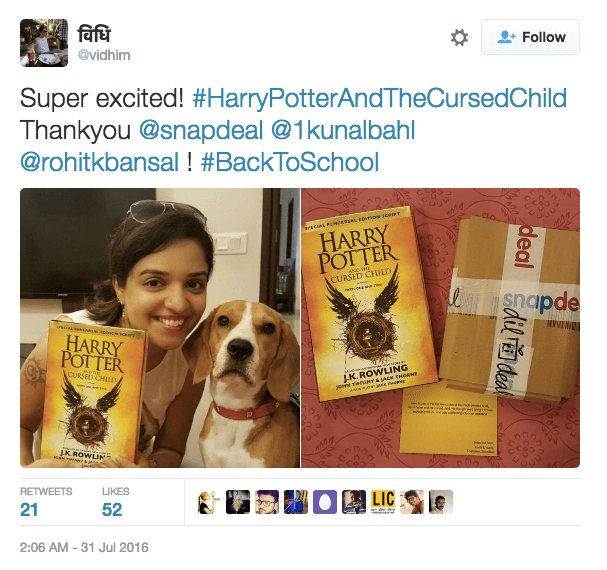This screenshot has height=570, width=607.
Task: Open the #BackToSchool hashtag
Action: pyautogui.click(x=290, y=161)
